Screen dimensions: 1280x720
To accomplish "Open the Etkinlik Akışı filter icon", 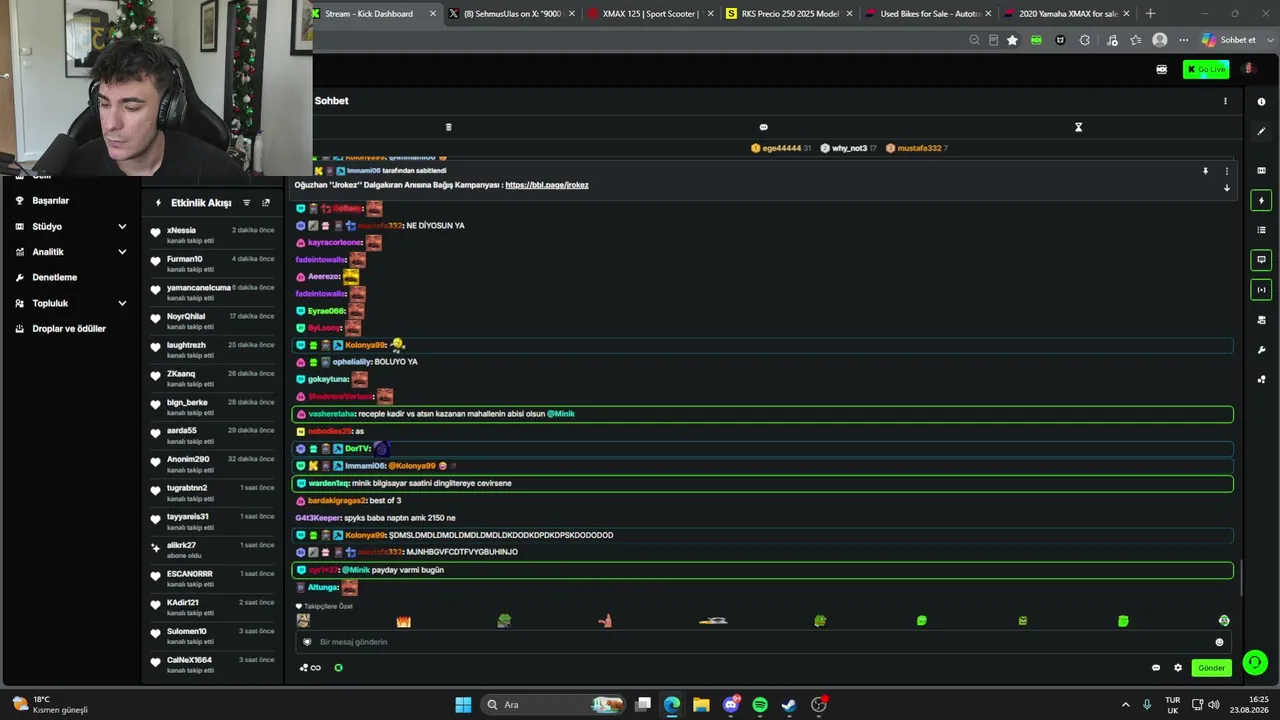I will [x=246, y=203].
